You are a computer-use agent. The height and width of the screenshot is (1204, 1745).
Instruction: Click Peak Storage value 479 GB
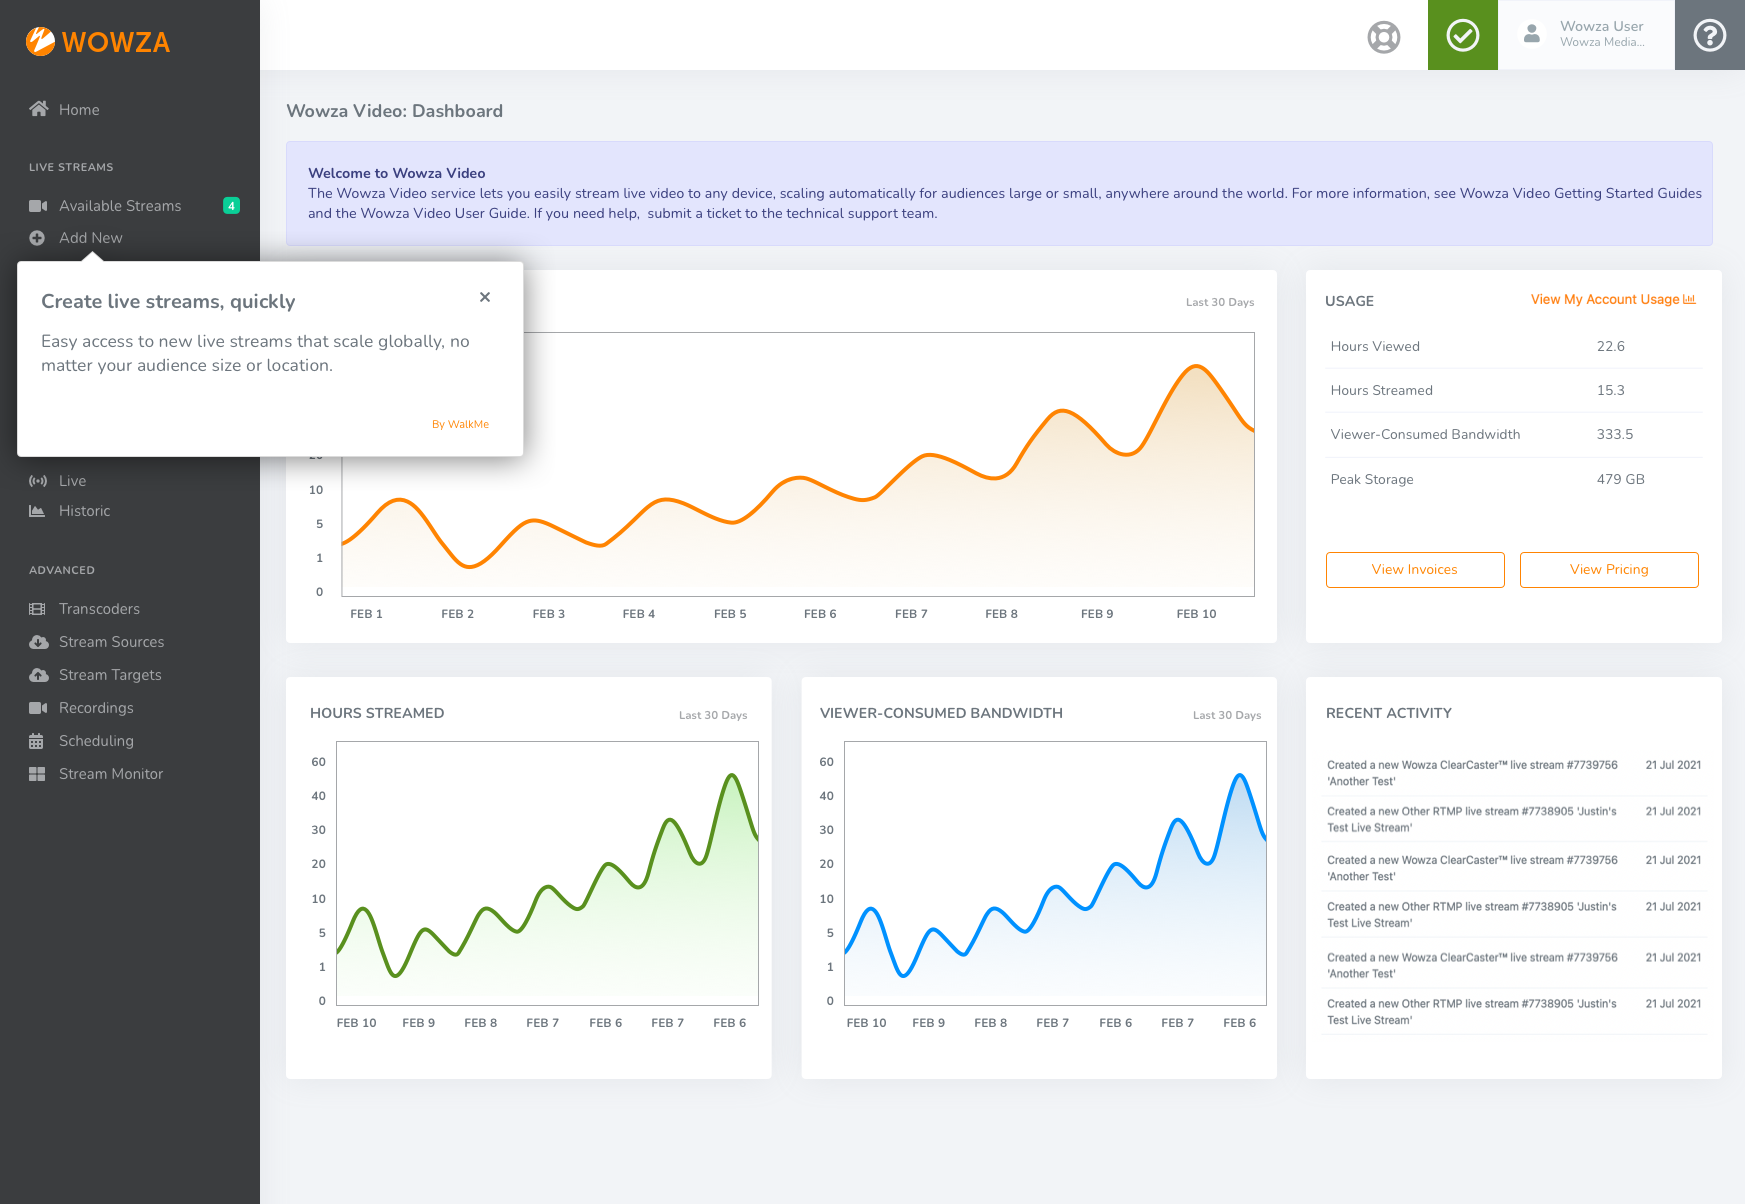click(x=1620, y=480)
